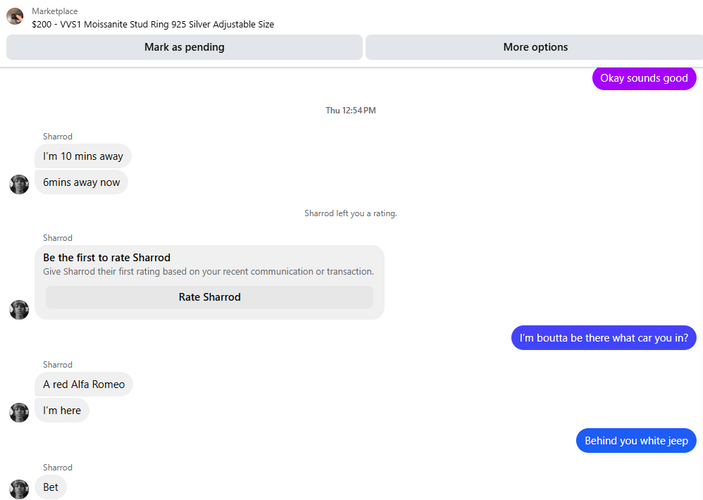Click the Mark as pending button
This screenshot has width=703, height=500.
(x=184, y=47)
